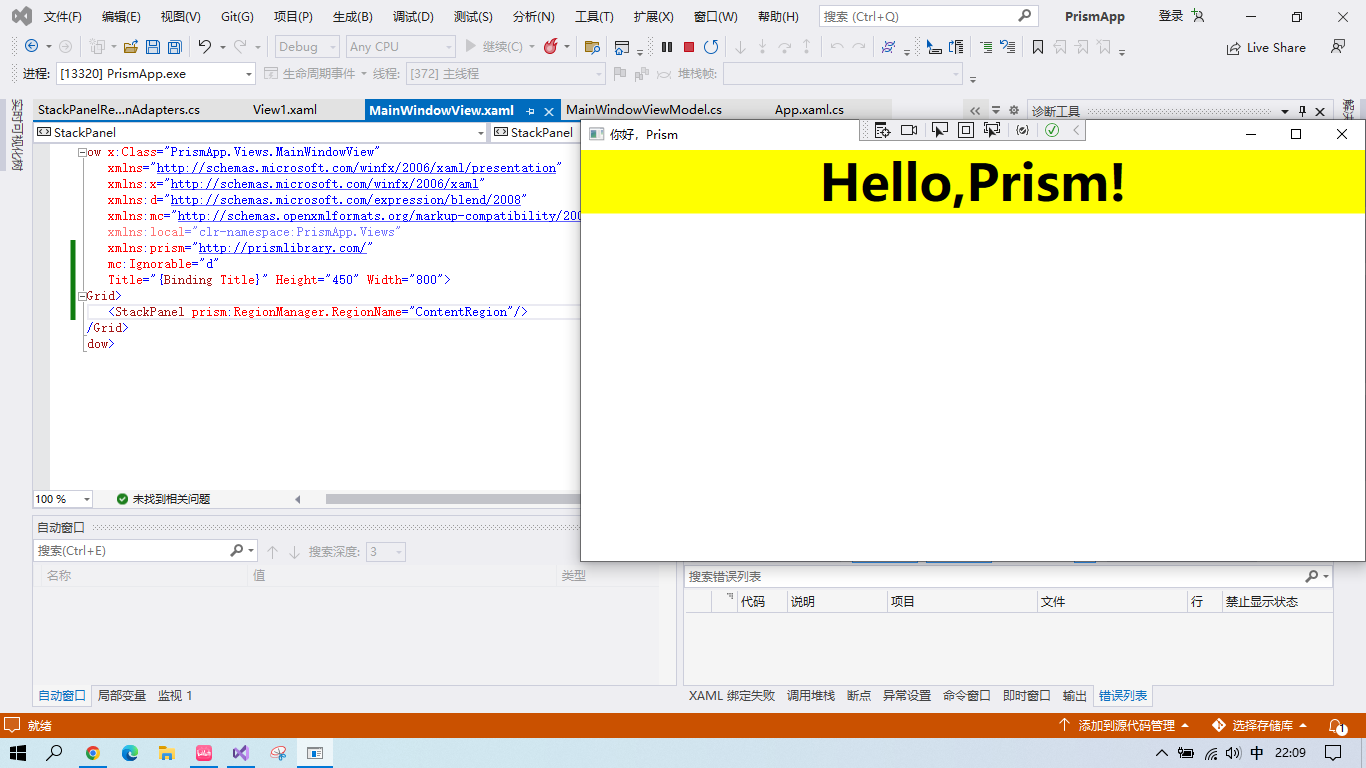The height and width of the screenshot is (768, 1366).
Task: Click the diagnostic tools settings gear
Action: (1013, 111)
